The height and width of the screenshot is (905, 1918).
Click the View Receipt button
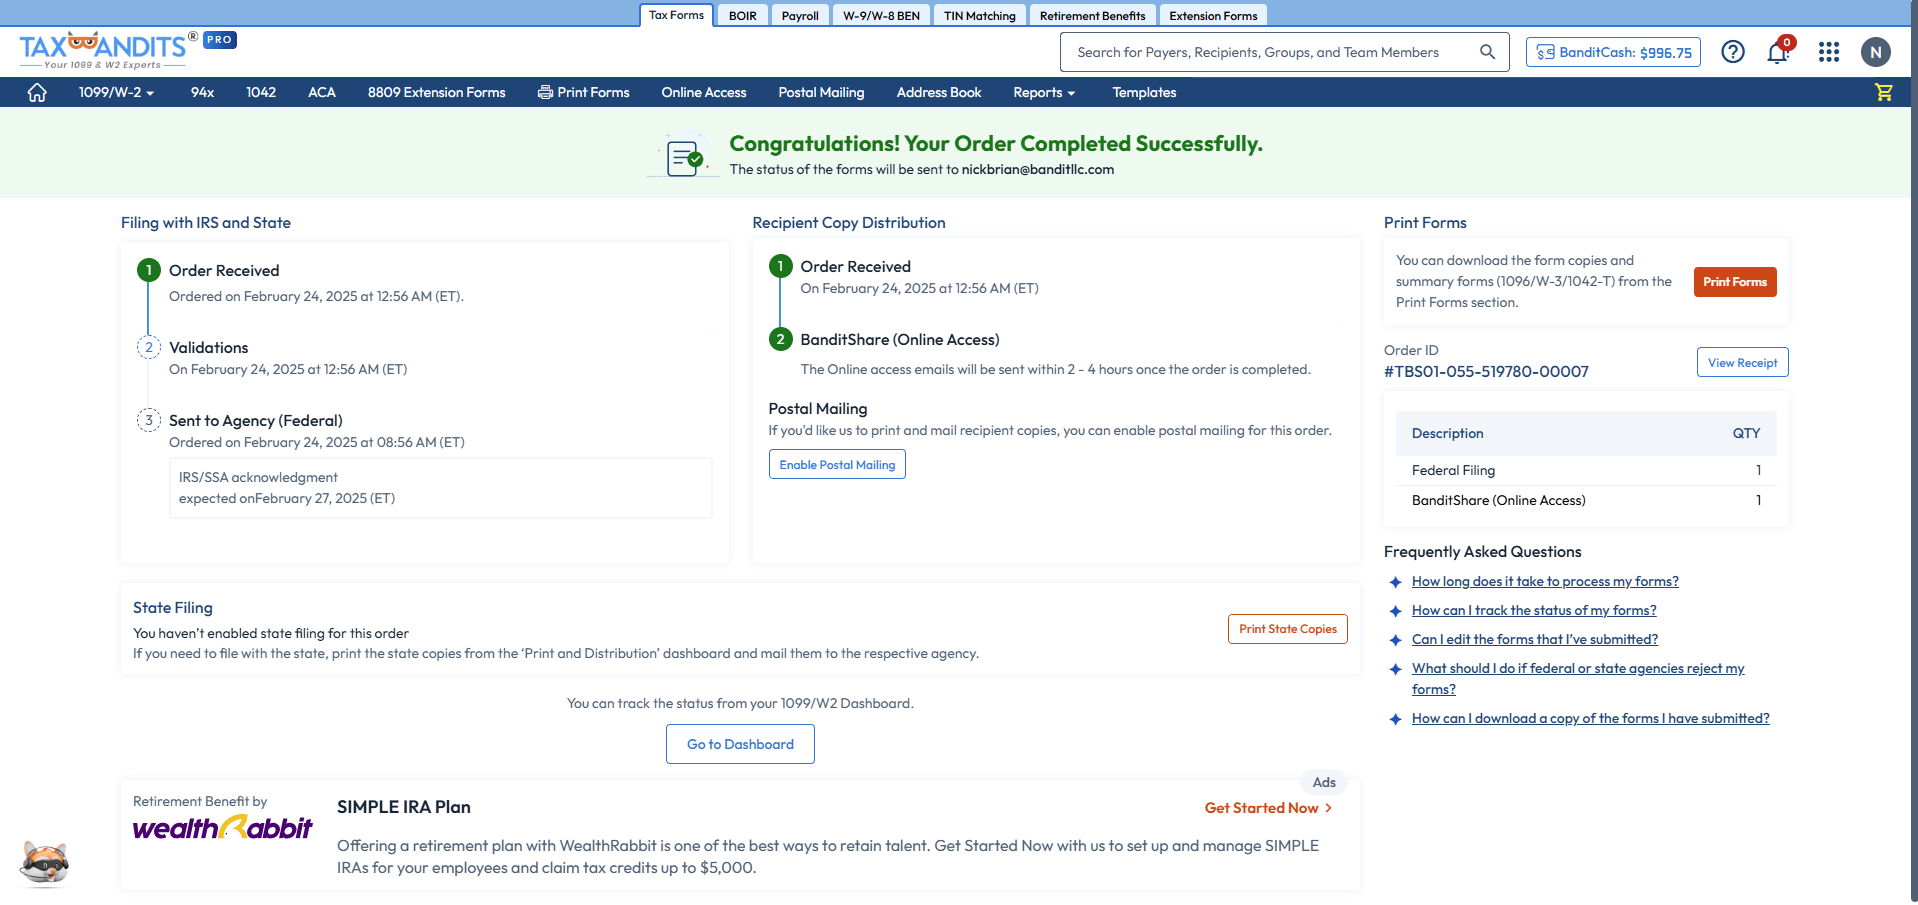[1742, 362]
